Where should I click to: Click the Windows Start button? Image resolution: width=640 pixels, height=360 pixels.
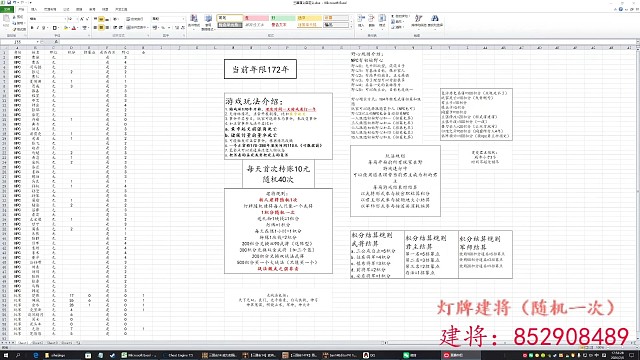click(6, 356)
